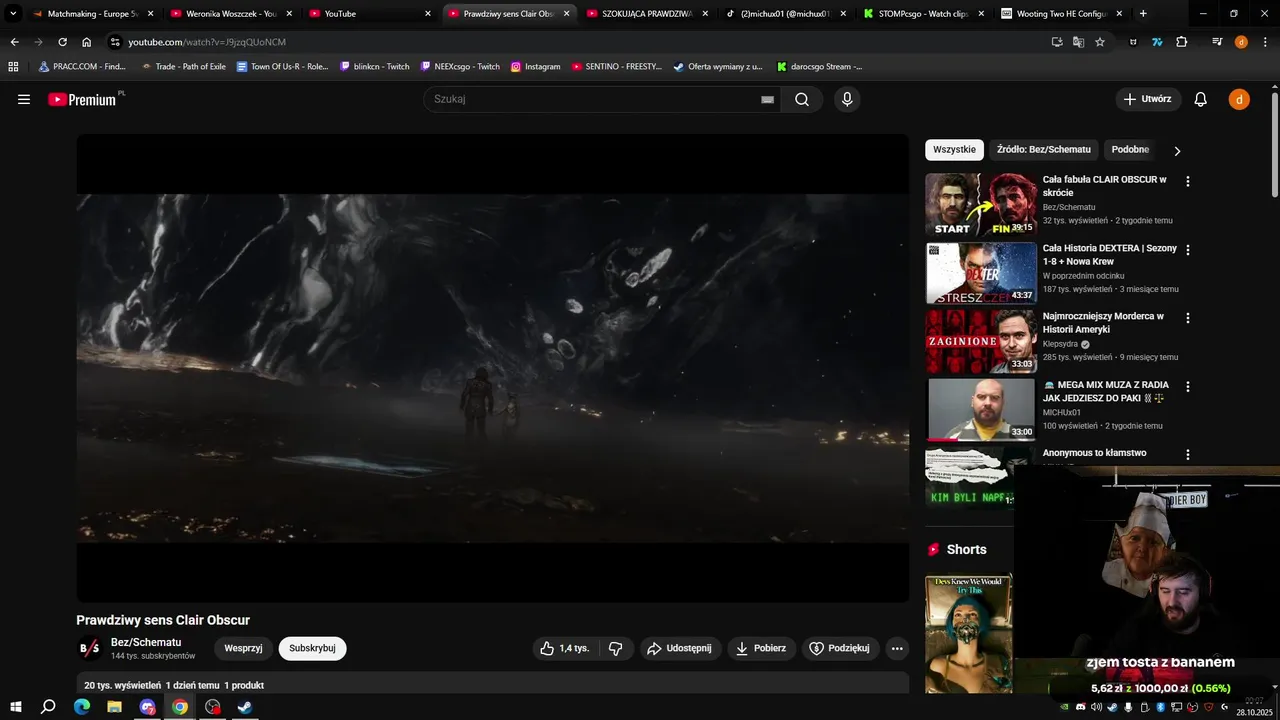Open options for Anonymous to kłamstwo video
The image size is (1280, 720).
pos(1188,454)
